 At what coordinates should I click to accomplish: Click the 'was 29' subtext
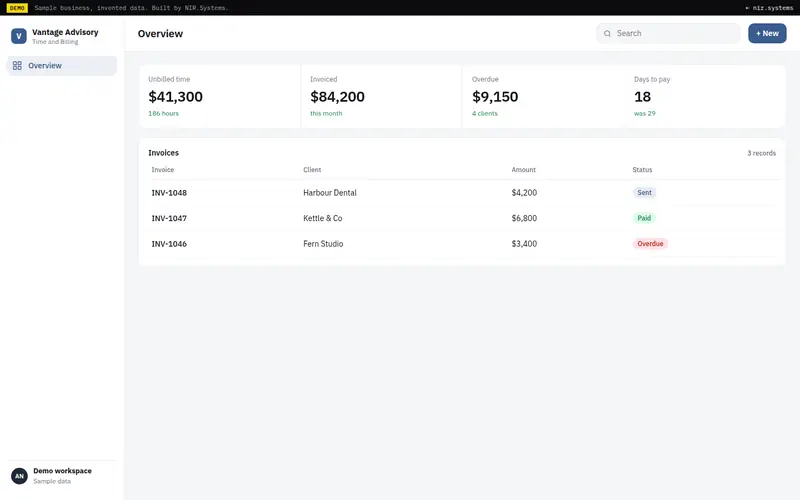pyautogui.click(x=644, y=114)
